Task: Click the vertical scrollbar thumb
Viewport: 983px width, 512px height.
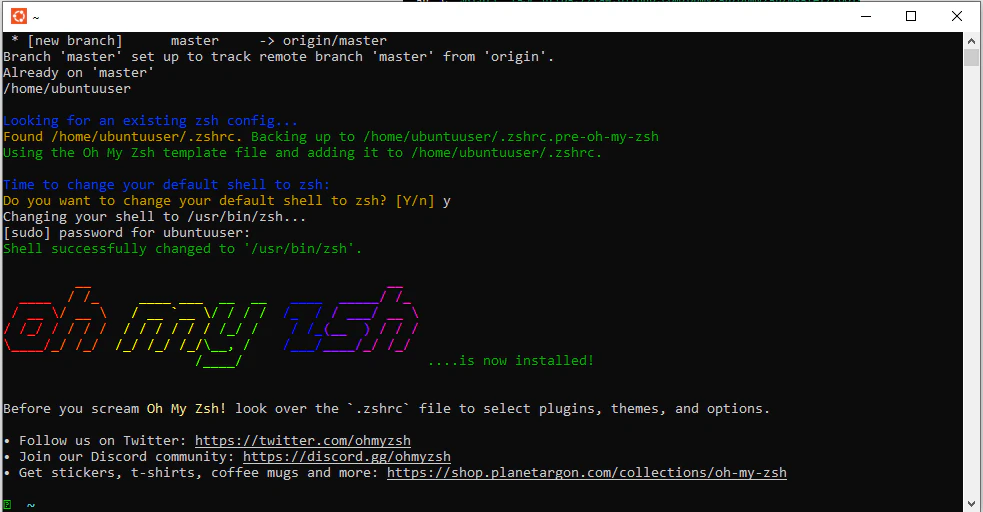Action: pos(971,57)
